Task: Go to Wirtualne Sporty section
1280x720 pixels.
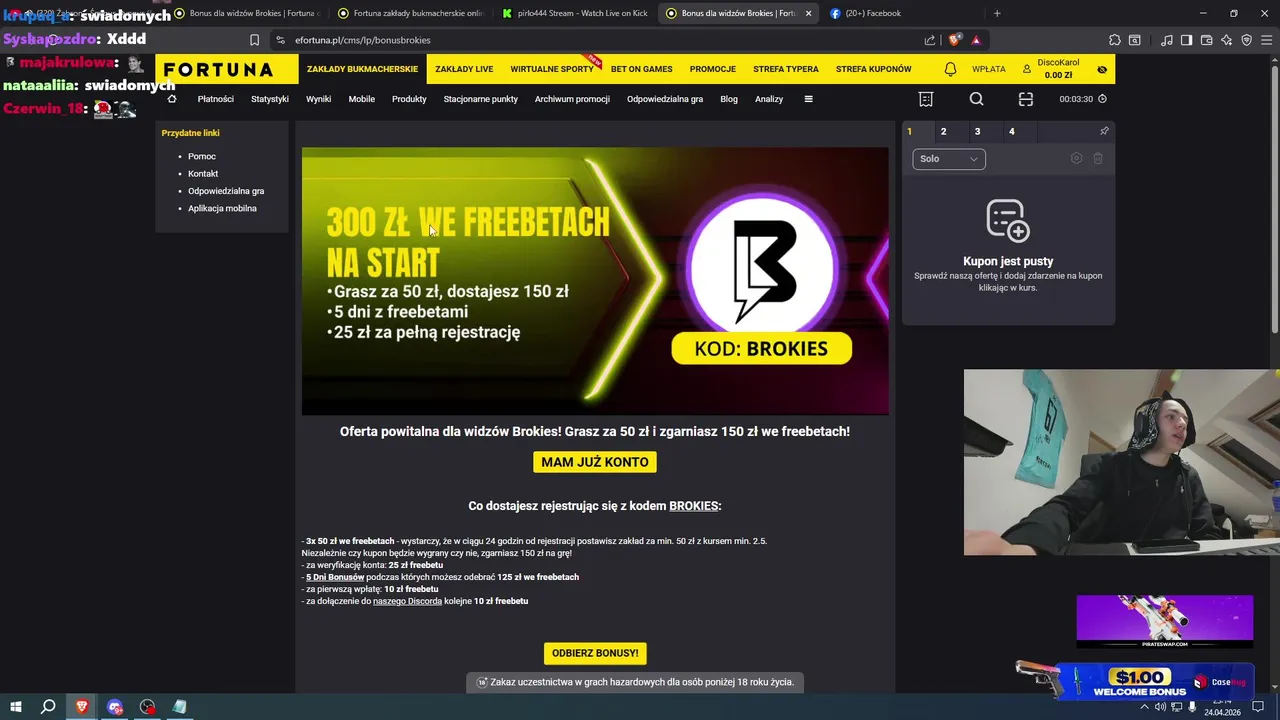Action: click(552, 69)
